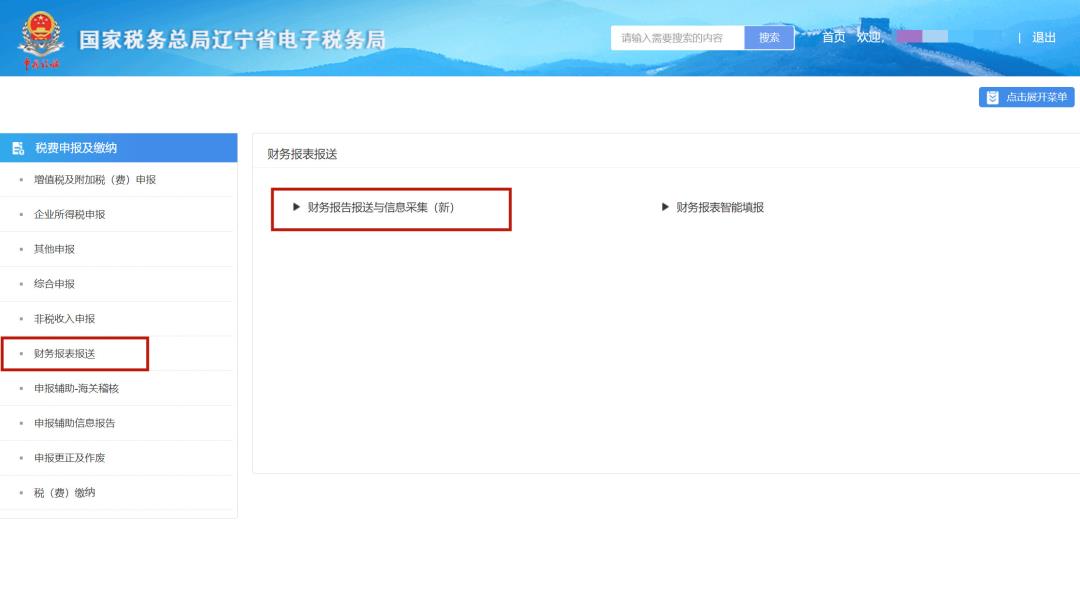Open 税（费）缴纳 sidebar entry
The height and width of the screenshot is (602, 1080).
tap(64, 493)
